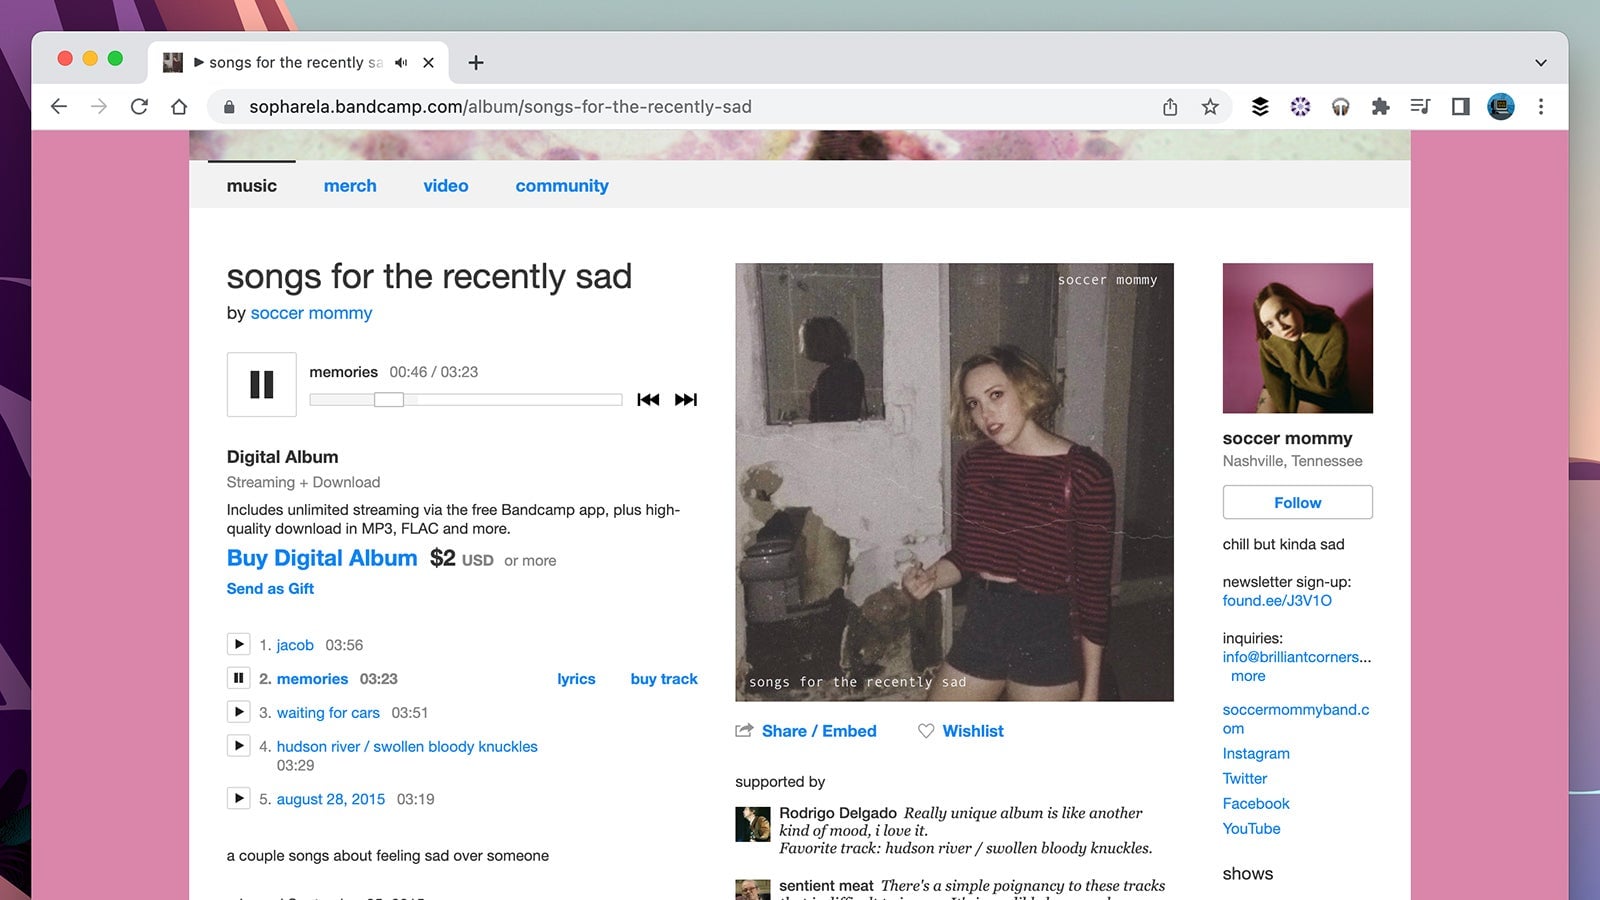
Task: Click the playback progress bar
Action: (465, 399)
